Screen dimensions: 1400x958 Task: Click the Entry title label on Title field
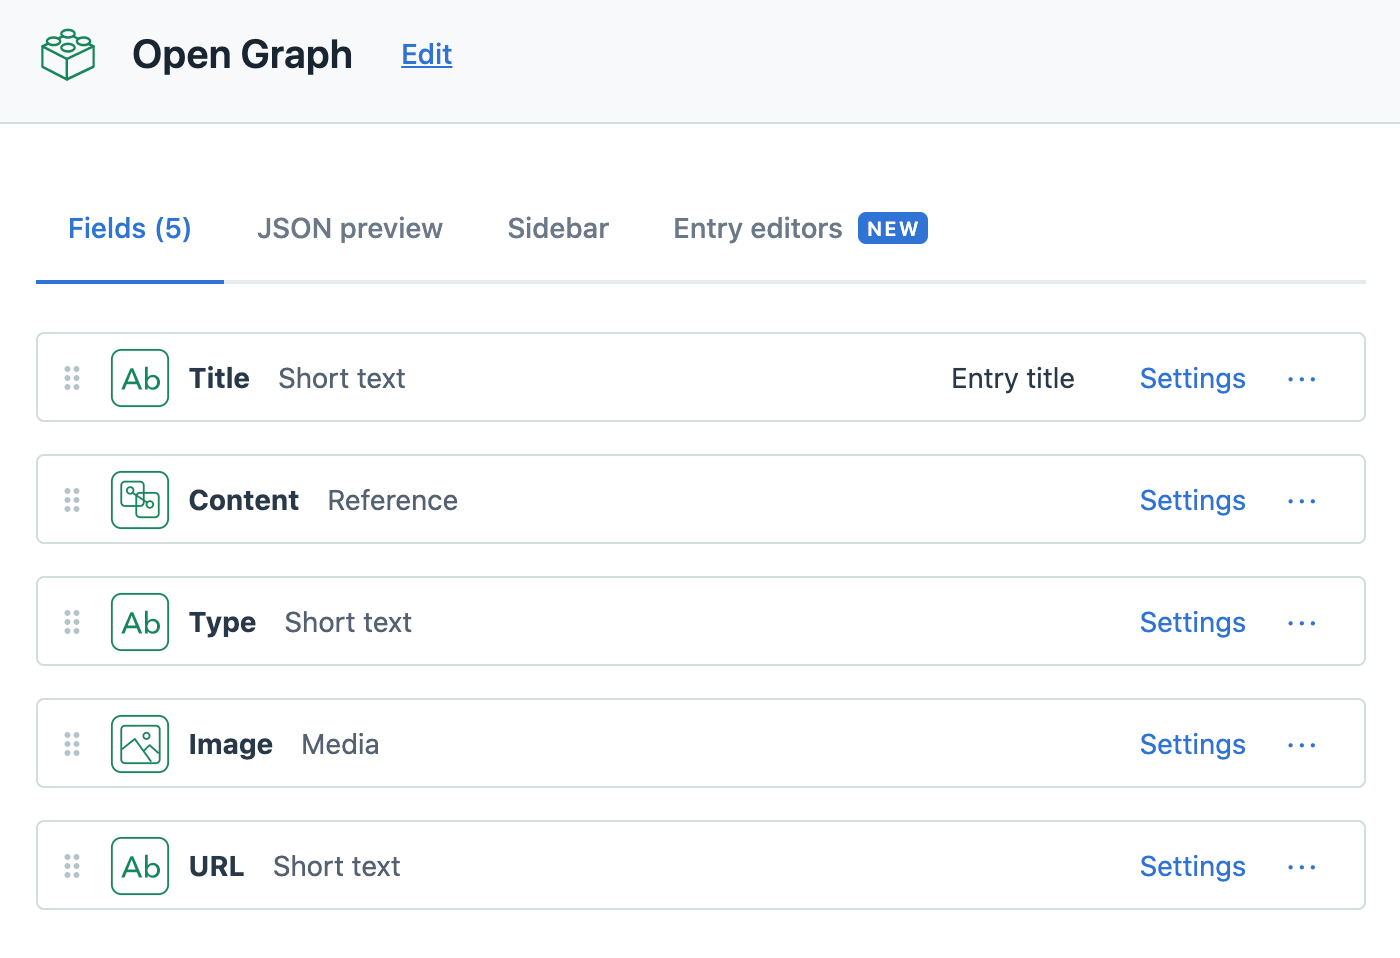(x=1012, y=378)
